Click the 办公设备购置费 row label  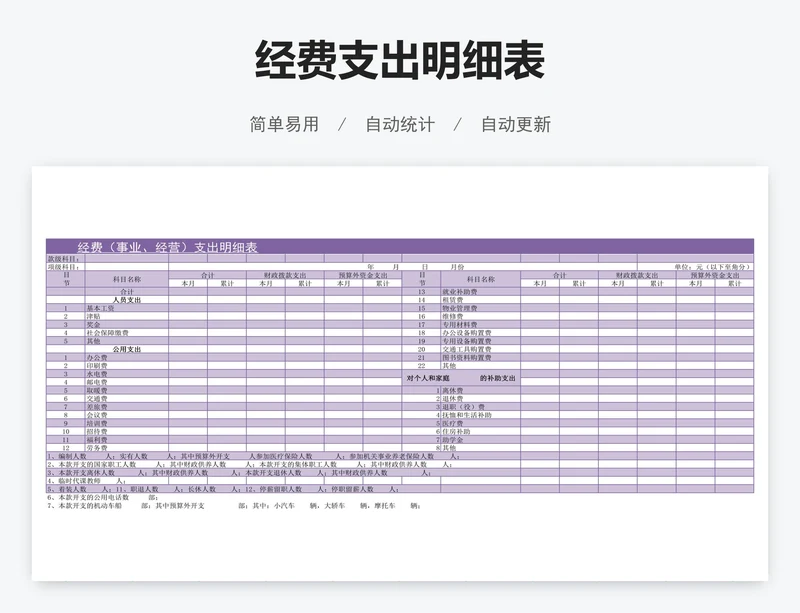click(467, 333)
